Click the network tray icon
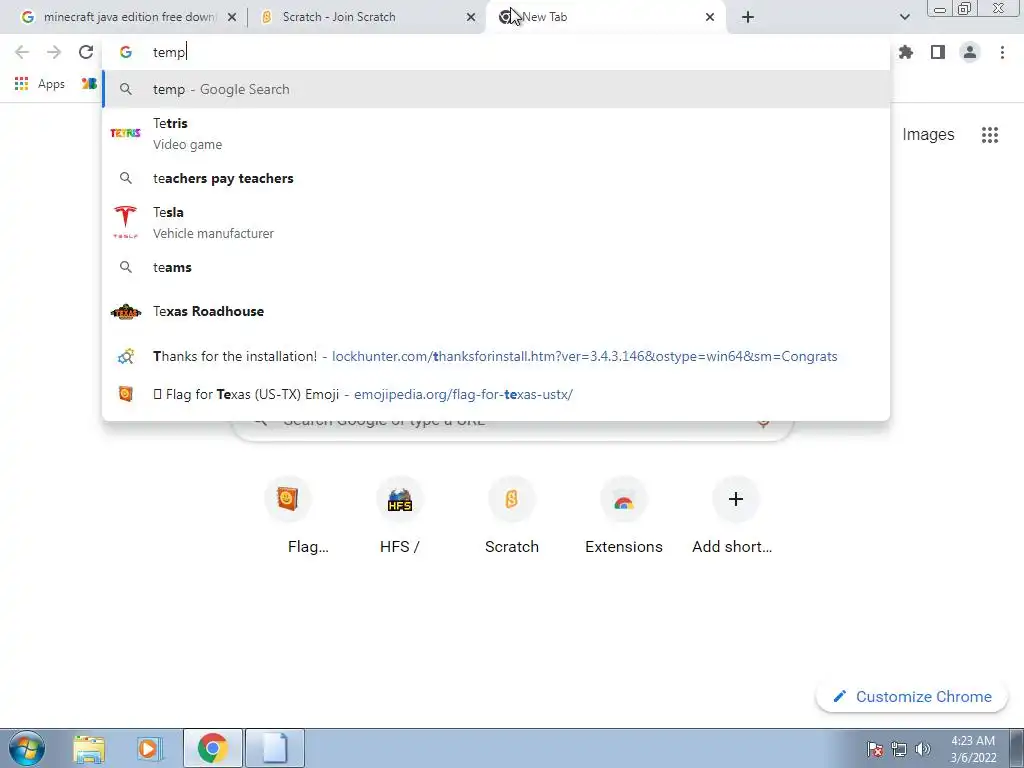This screenshot has height=768, width=1024. click(899, 749)
